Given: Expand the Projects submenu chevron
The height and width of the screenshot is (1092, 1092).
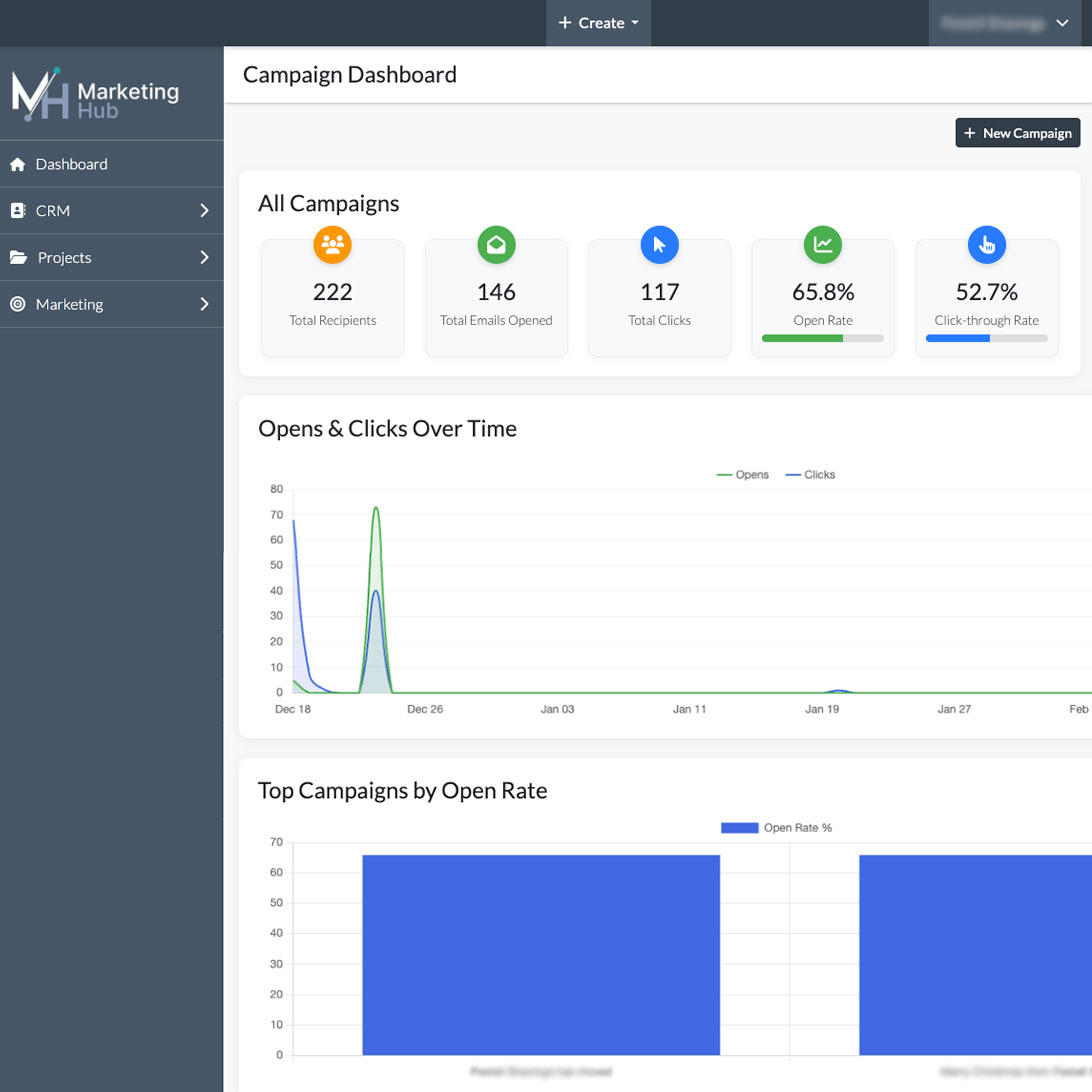Looking at the screenshot, I should (204, 258).
